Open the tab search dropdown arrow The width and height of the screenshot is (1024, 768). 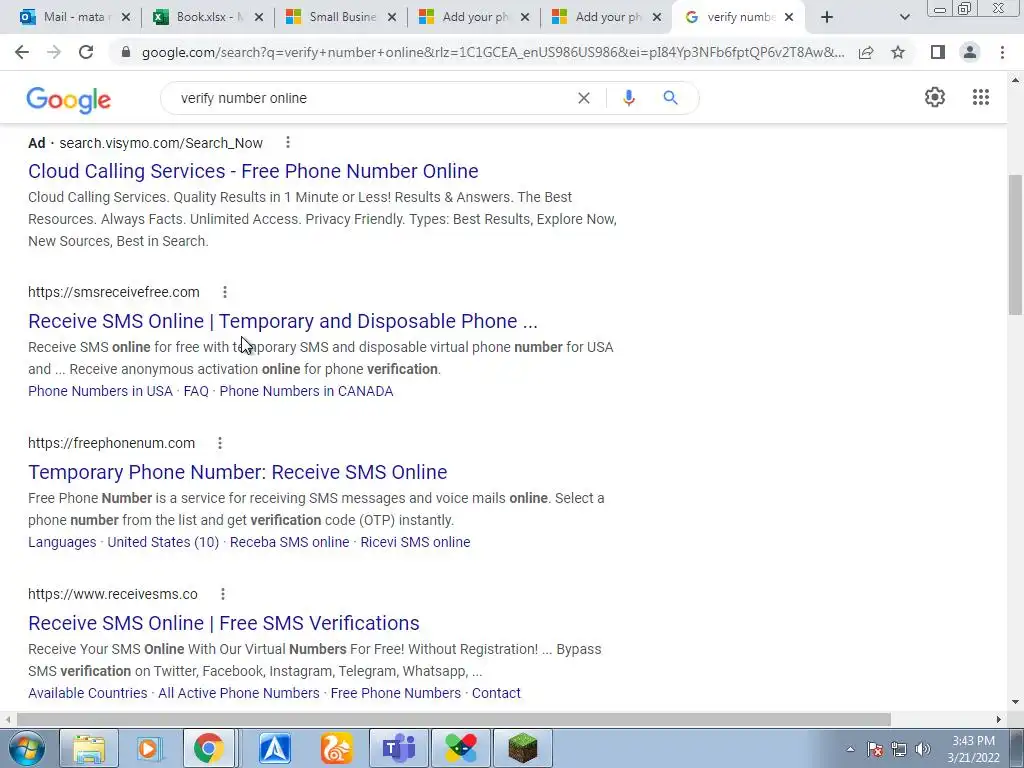[x=904, y=17]
